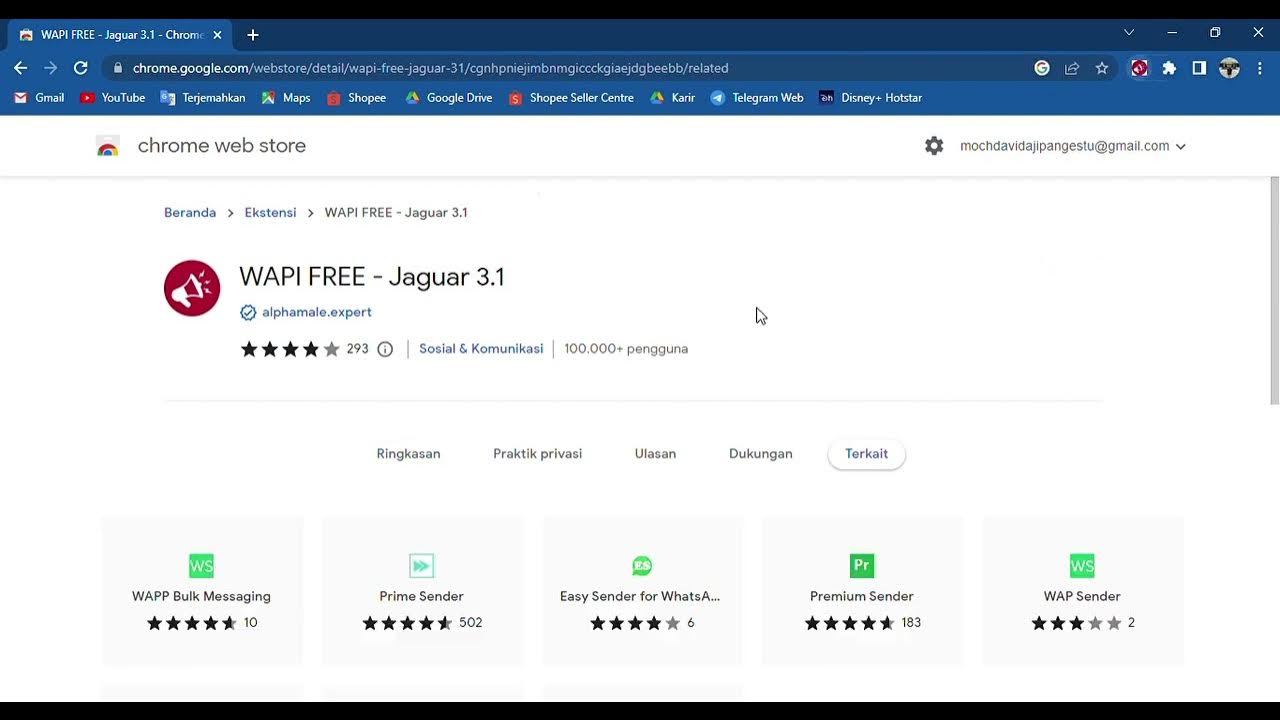
Task: Open the YouTube bookmark
Action: tap(113, 98)
